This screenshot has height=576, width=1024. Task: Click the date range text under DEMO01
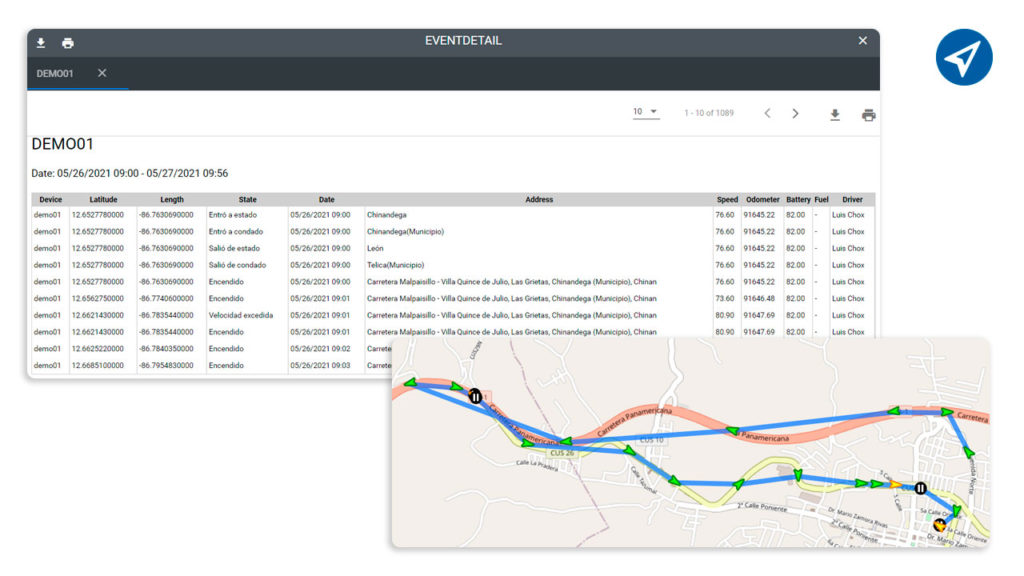pos(129,174)
